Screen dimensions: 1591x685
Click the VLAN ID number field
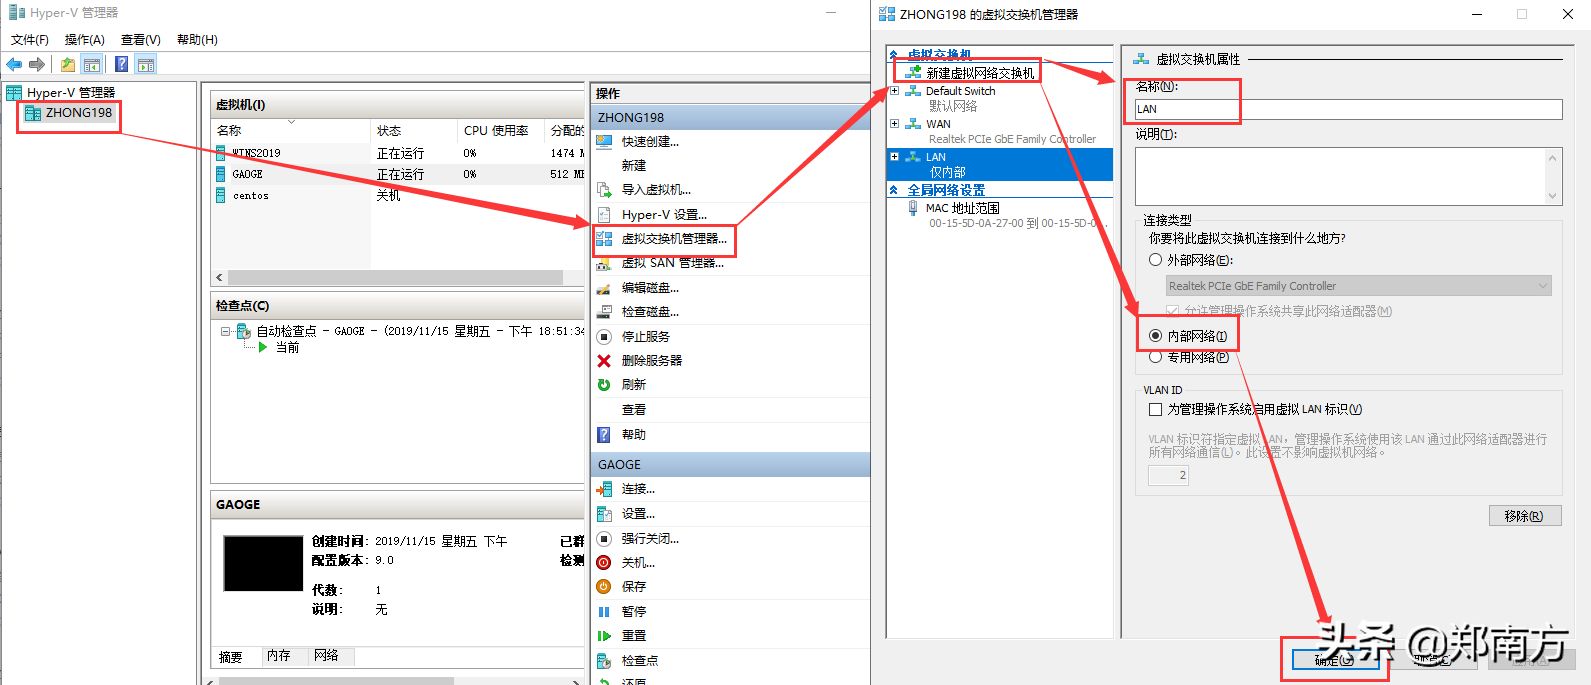click(1168, 476)
